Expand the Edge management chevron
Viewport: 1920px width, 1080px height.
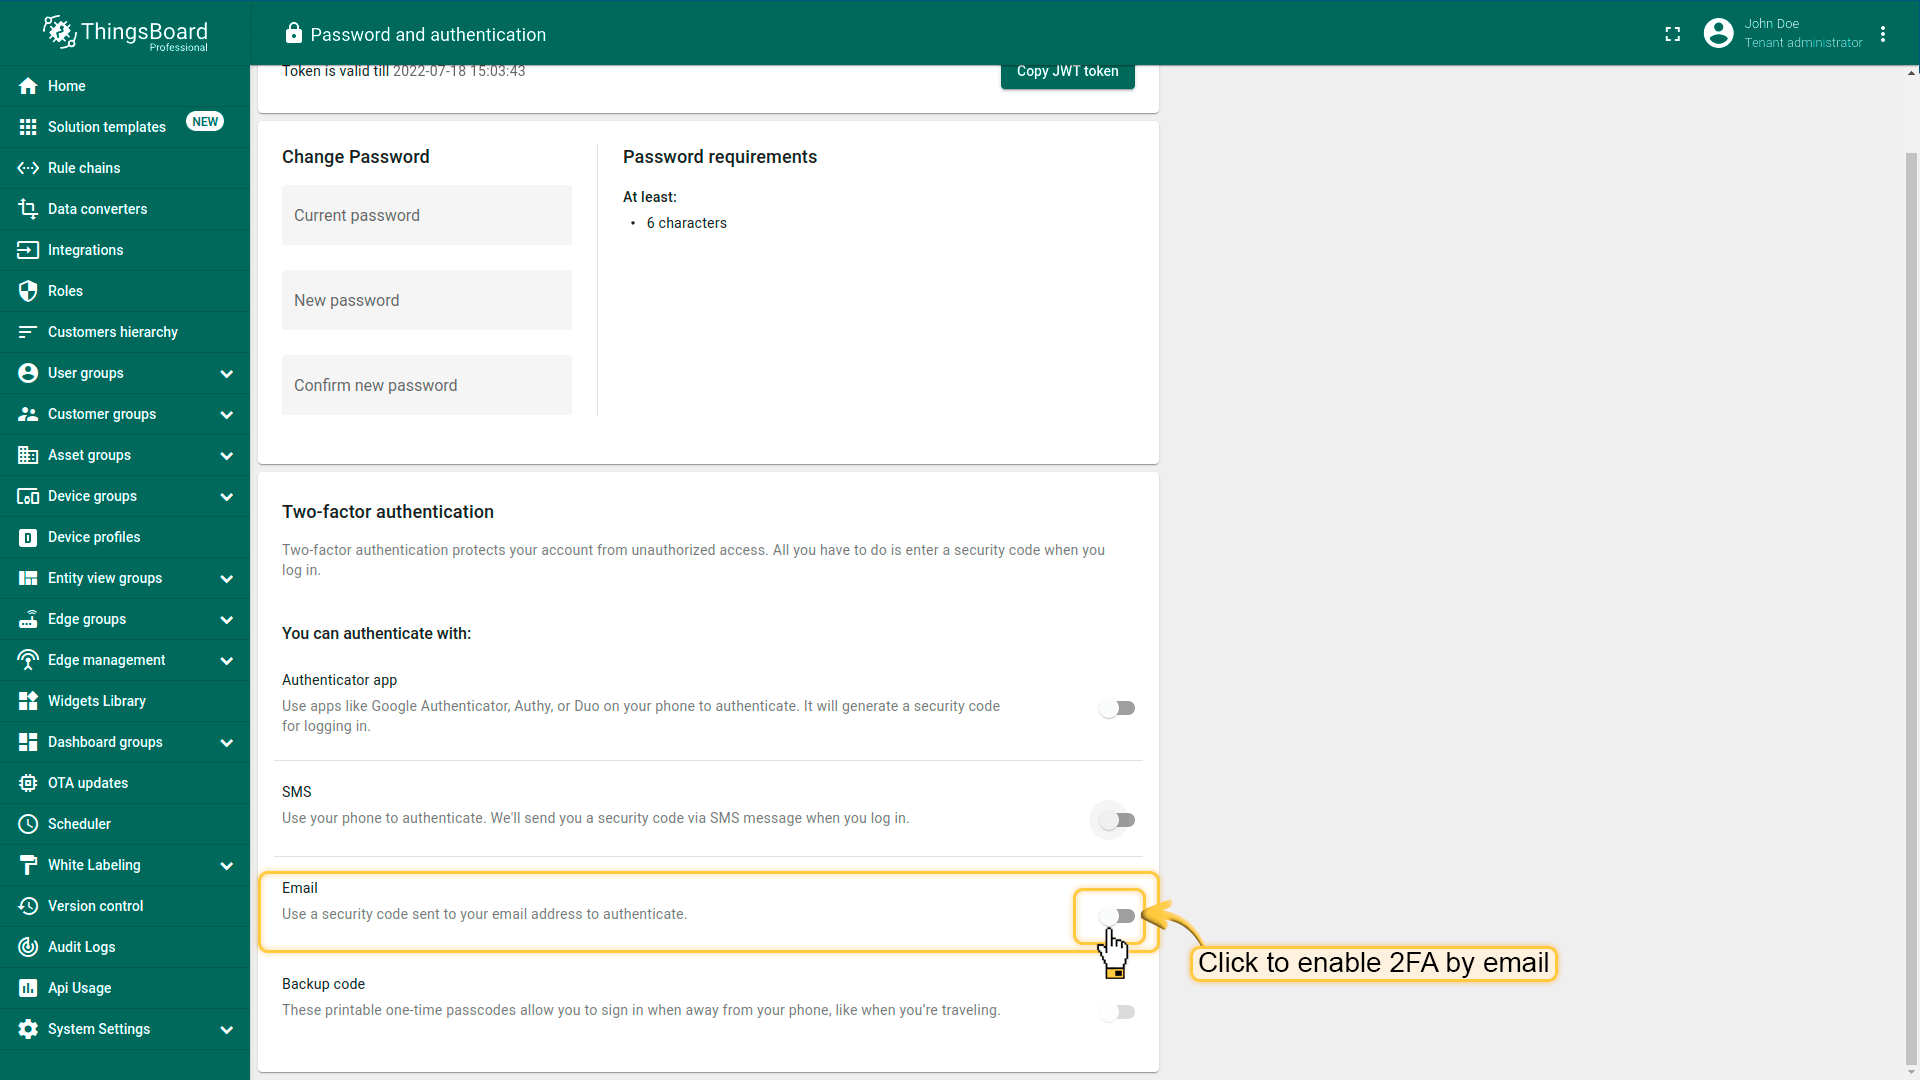227,661
